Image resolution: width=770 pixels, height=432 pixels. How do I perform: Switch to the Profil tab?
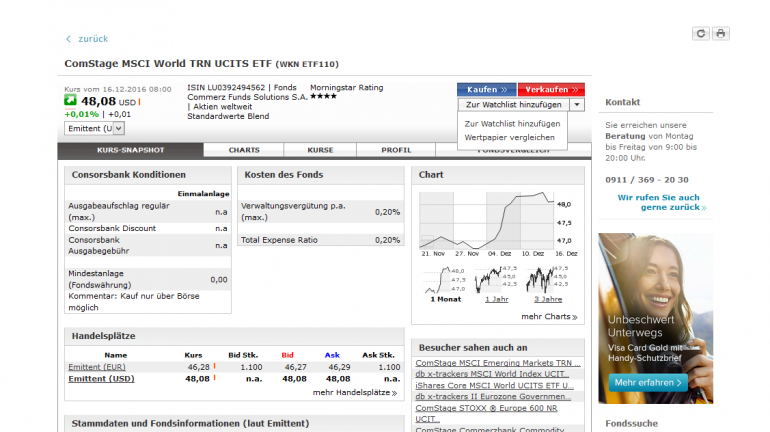tap(396, 150)
